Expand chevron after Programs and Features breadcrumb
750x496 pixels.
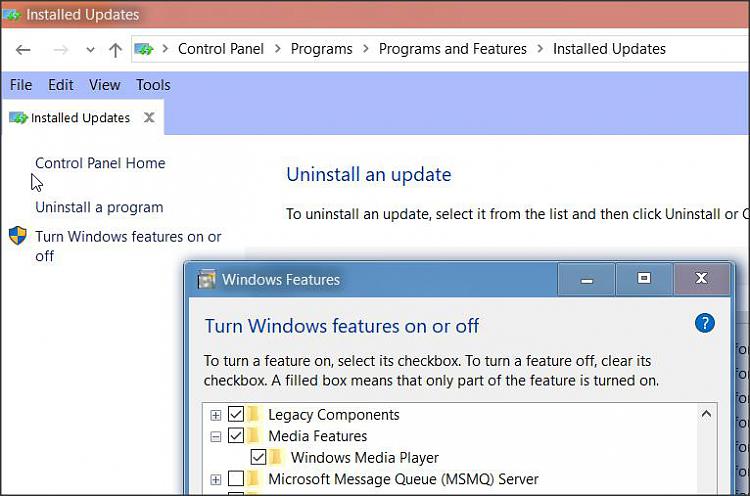pos(540,49)
